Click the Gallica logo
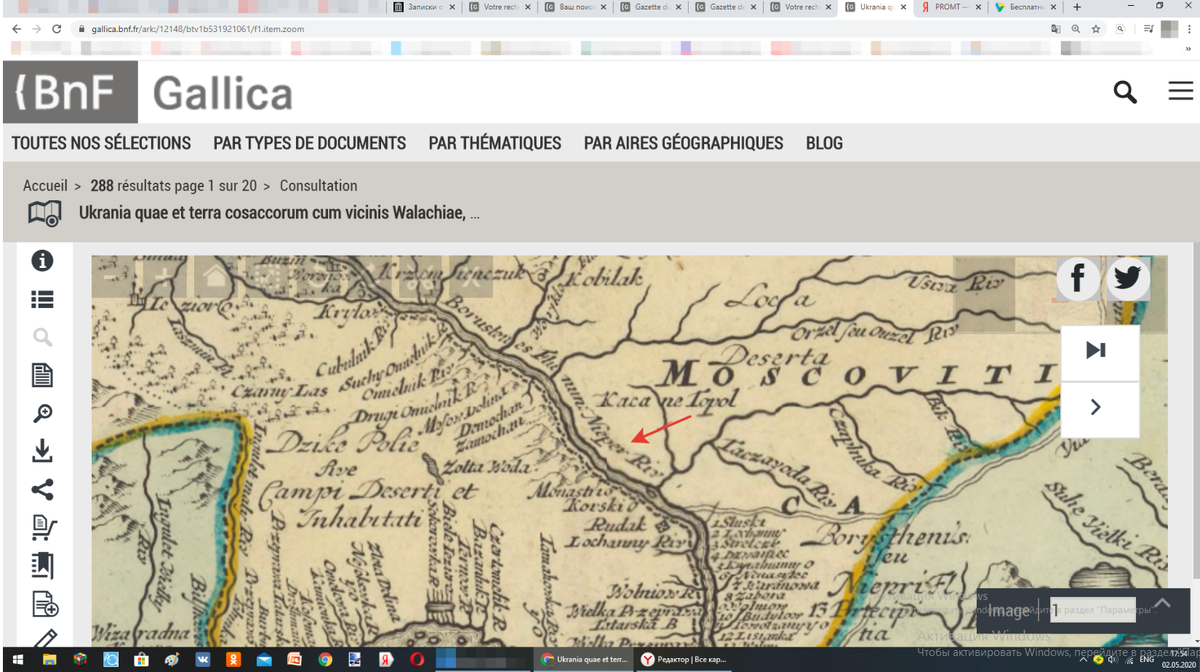This screenshot has width=1200, height=672. point(223,94)
